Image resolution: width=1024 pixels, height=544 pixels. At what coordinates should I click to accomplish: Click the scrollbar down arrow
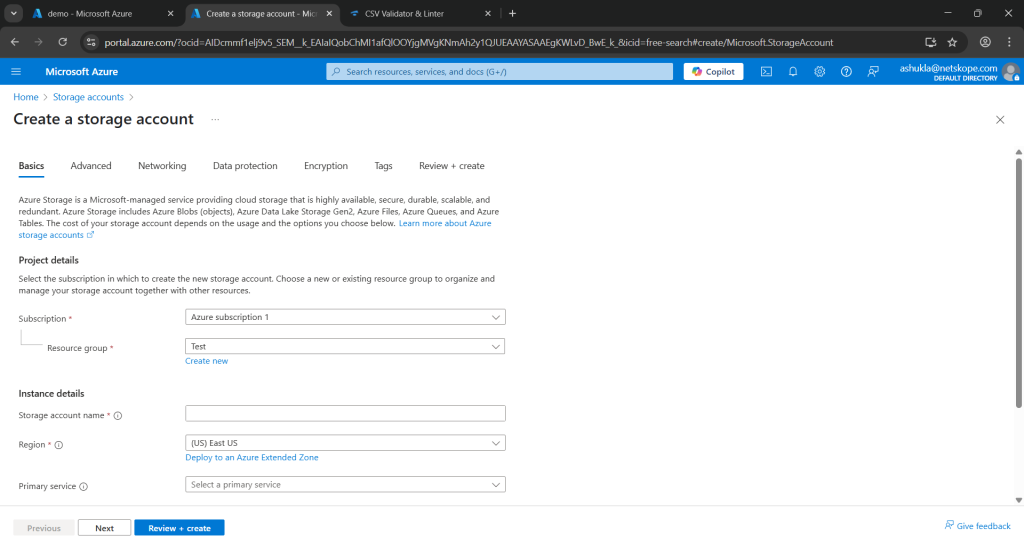point(1019,501)
